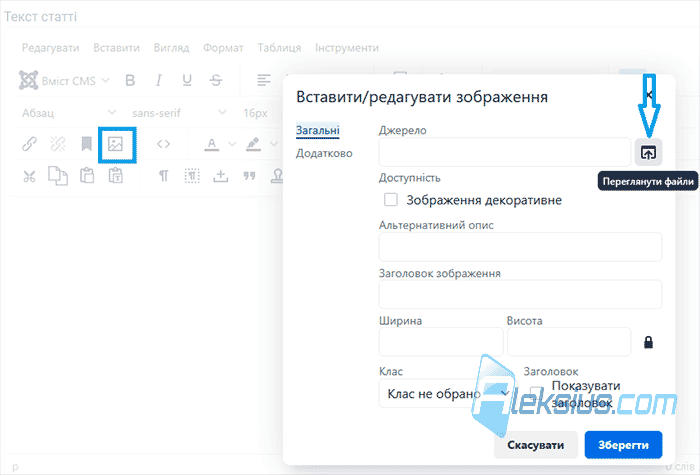Check the Зображення декоративне checkbox
Viewport: 700px width, 475px height.
click(391, 200)
